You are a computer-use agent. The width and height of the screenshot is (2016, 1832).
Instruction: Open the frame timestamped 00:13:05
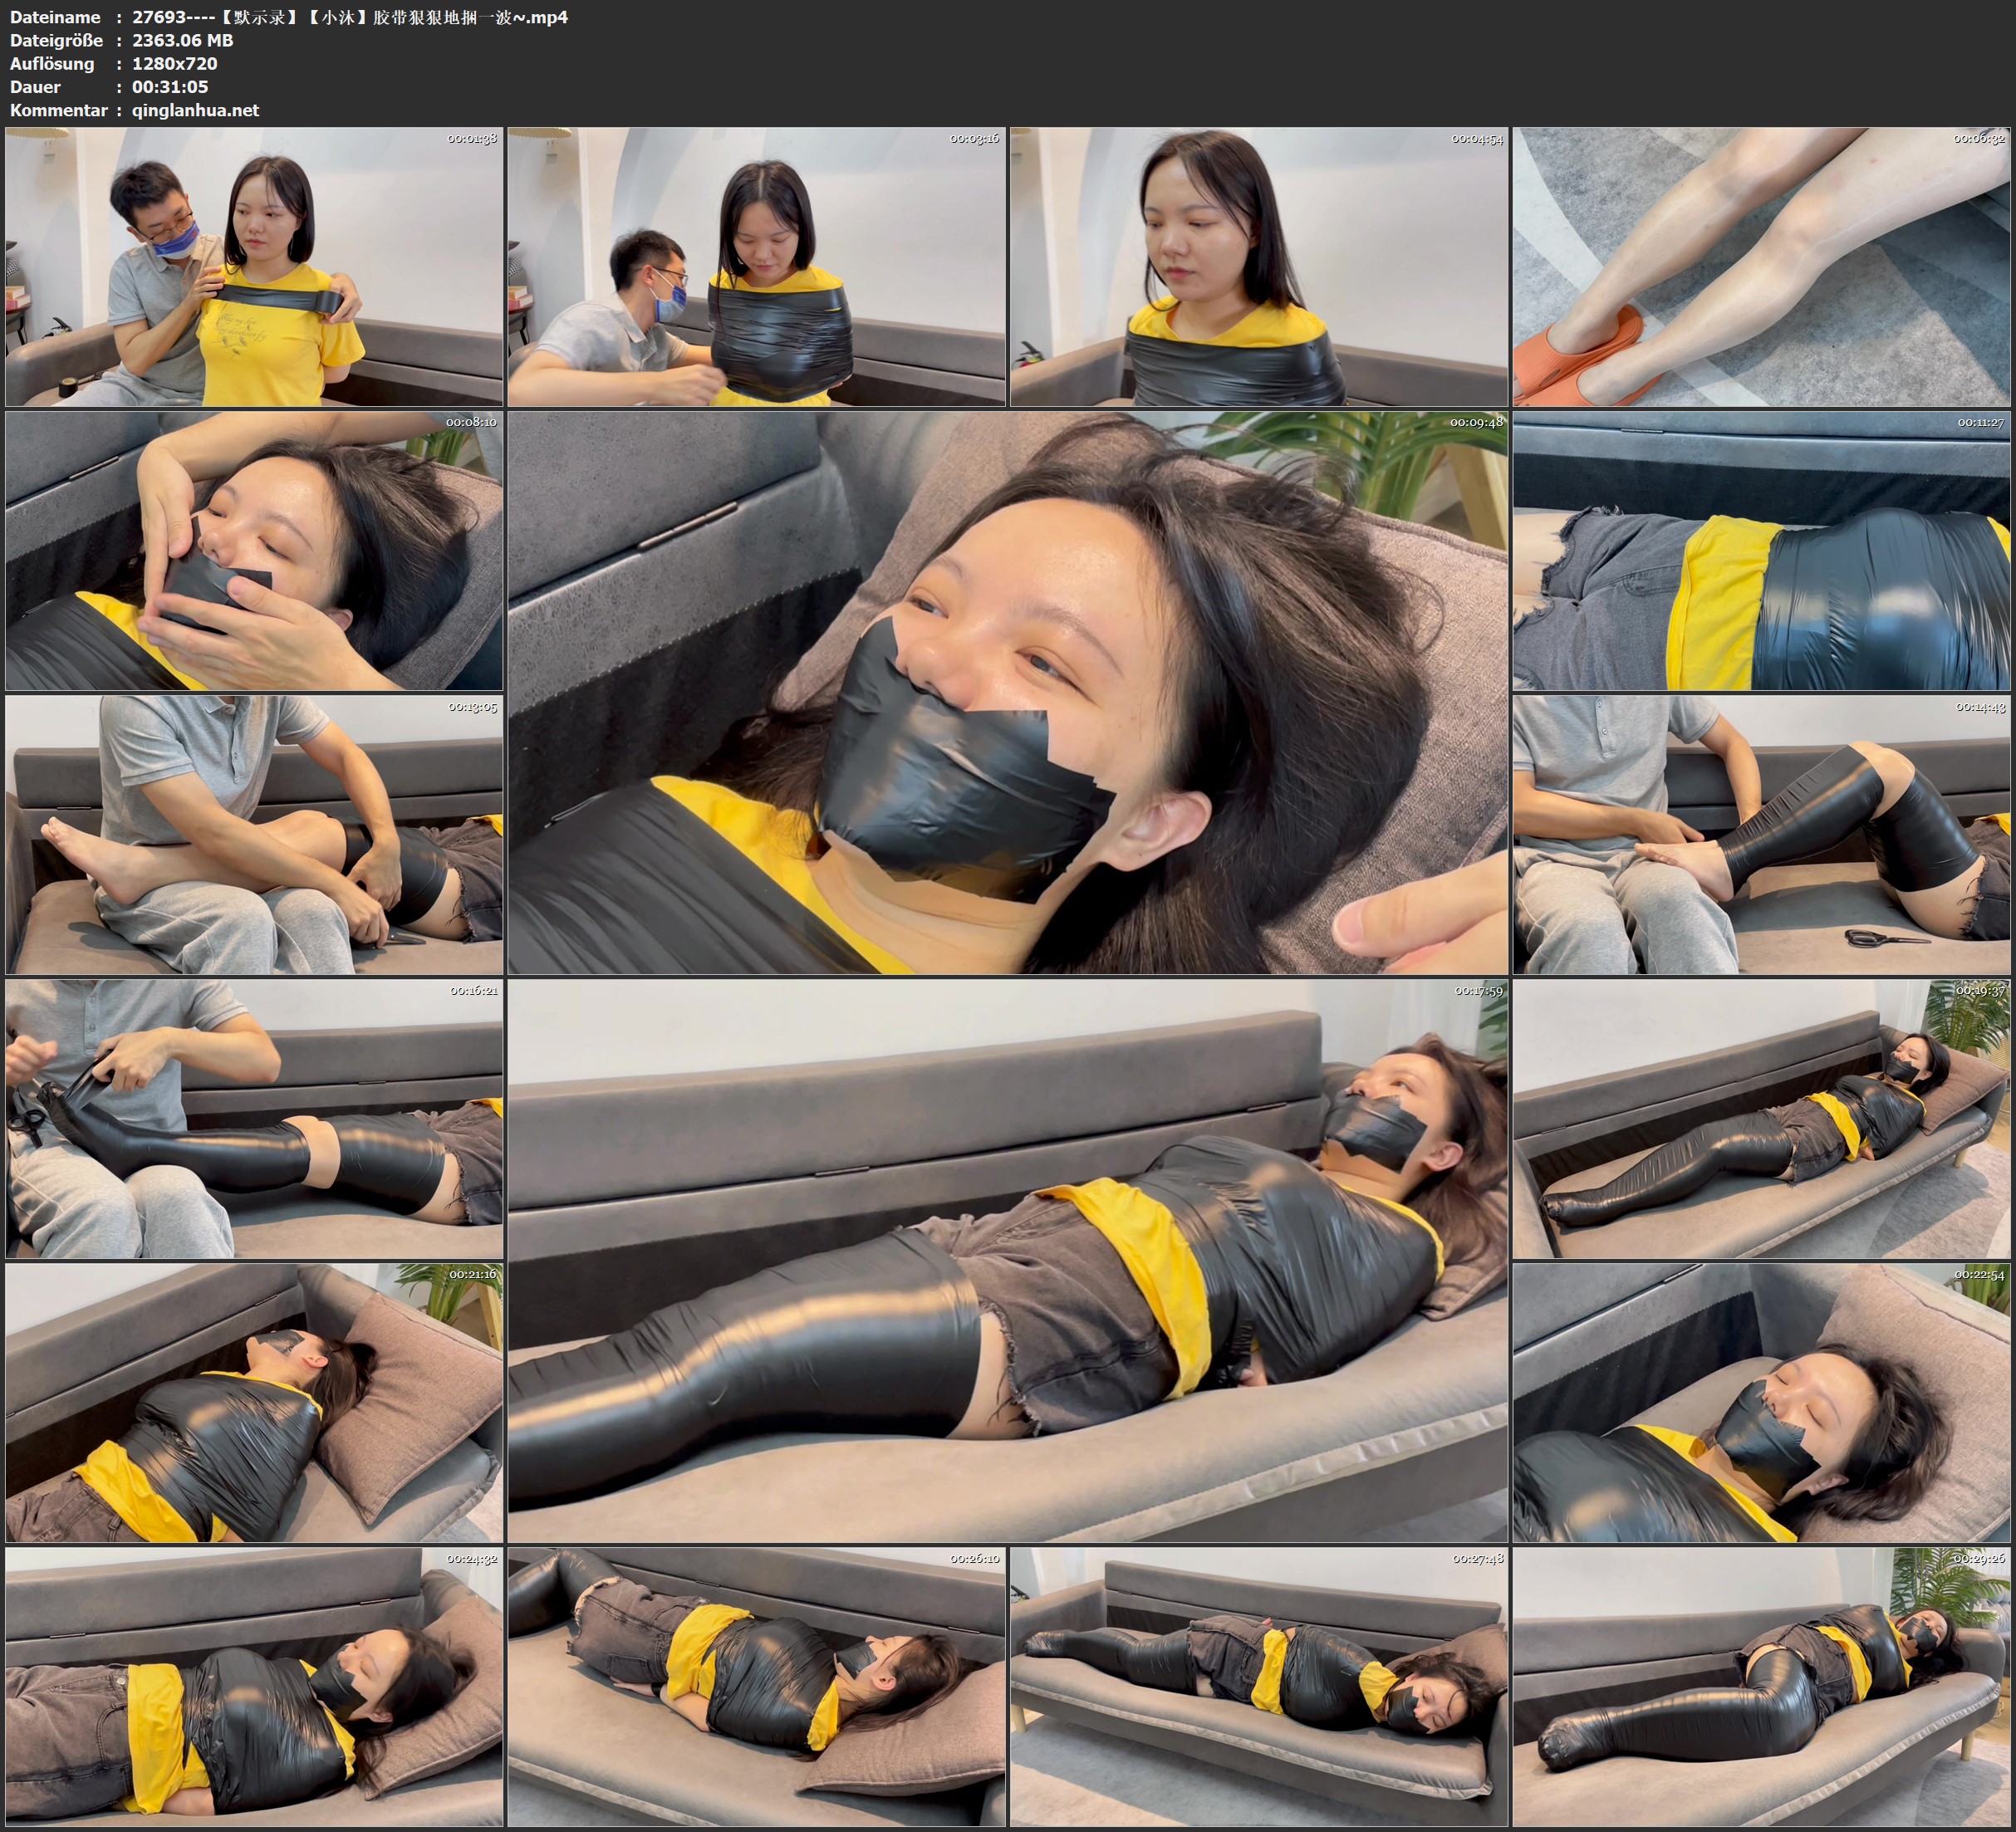pos(254,835)
